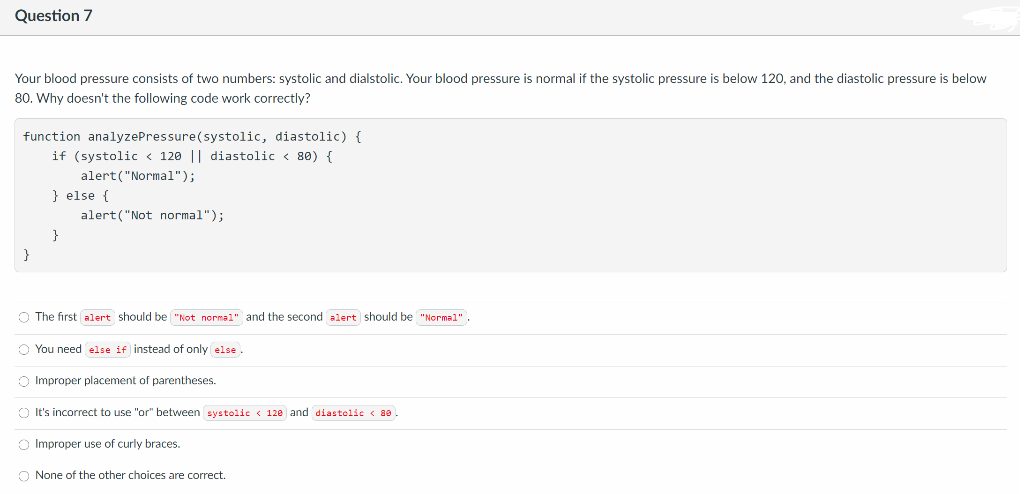Pick the incorrect to use "or" radio option
This screenshot has height=494, width=1024.
(x=23, y=412)
